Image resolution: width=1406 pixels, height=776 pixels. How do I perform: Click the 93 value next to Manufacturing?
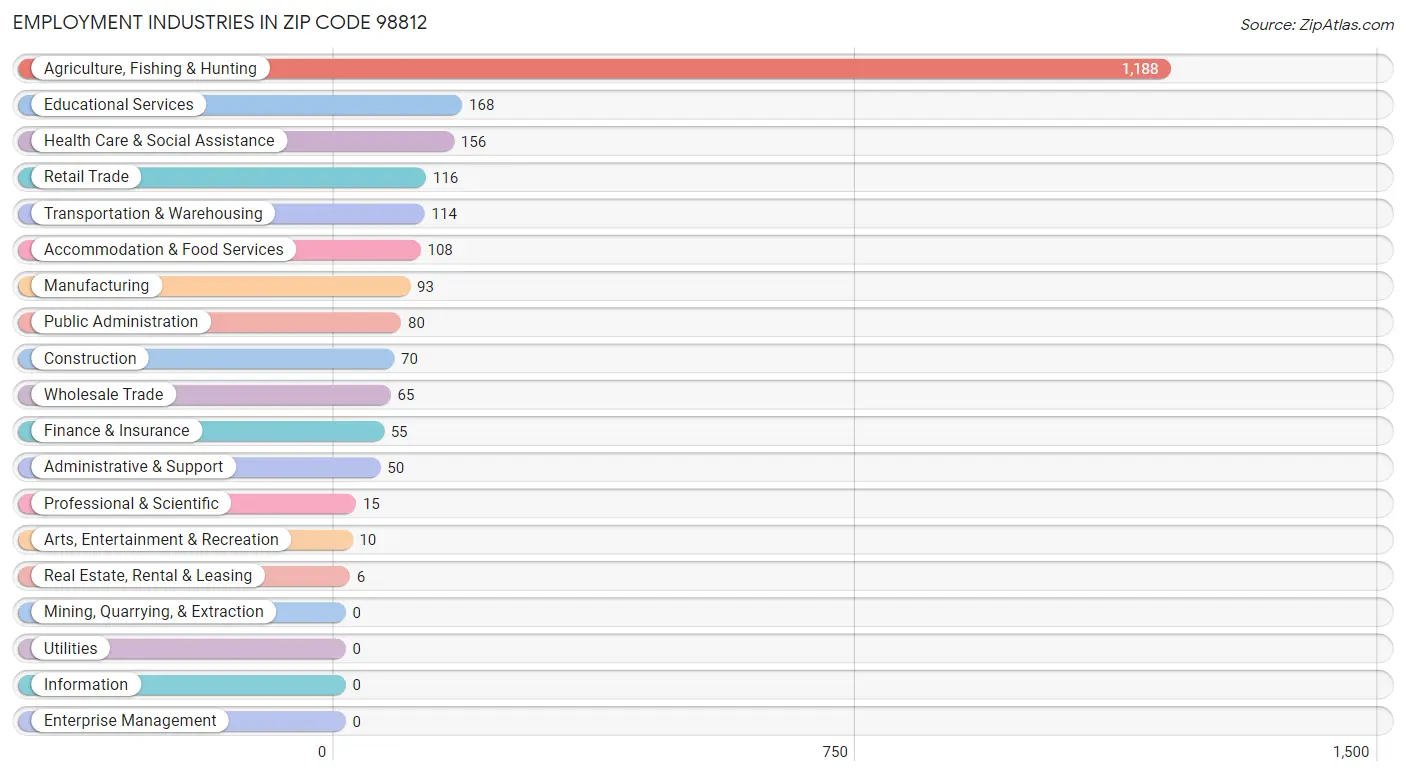click(426, 287)
